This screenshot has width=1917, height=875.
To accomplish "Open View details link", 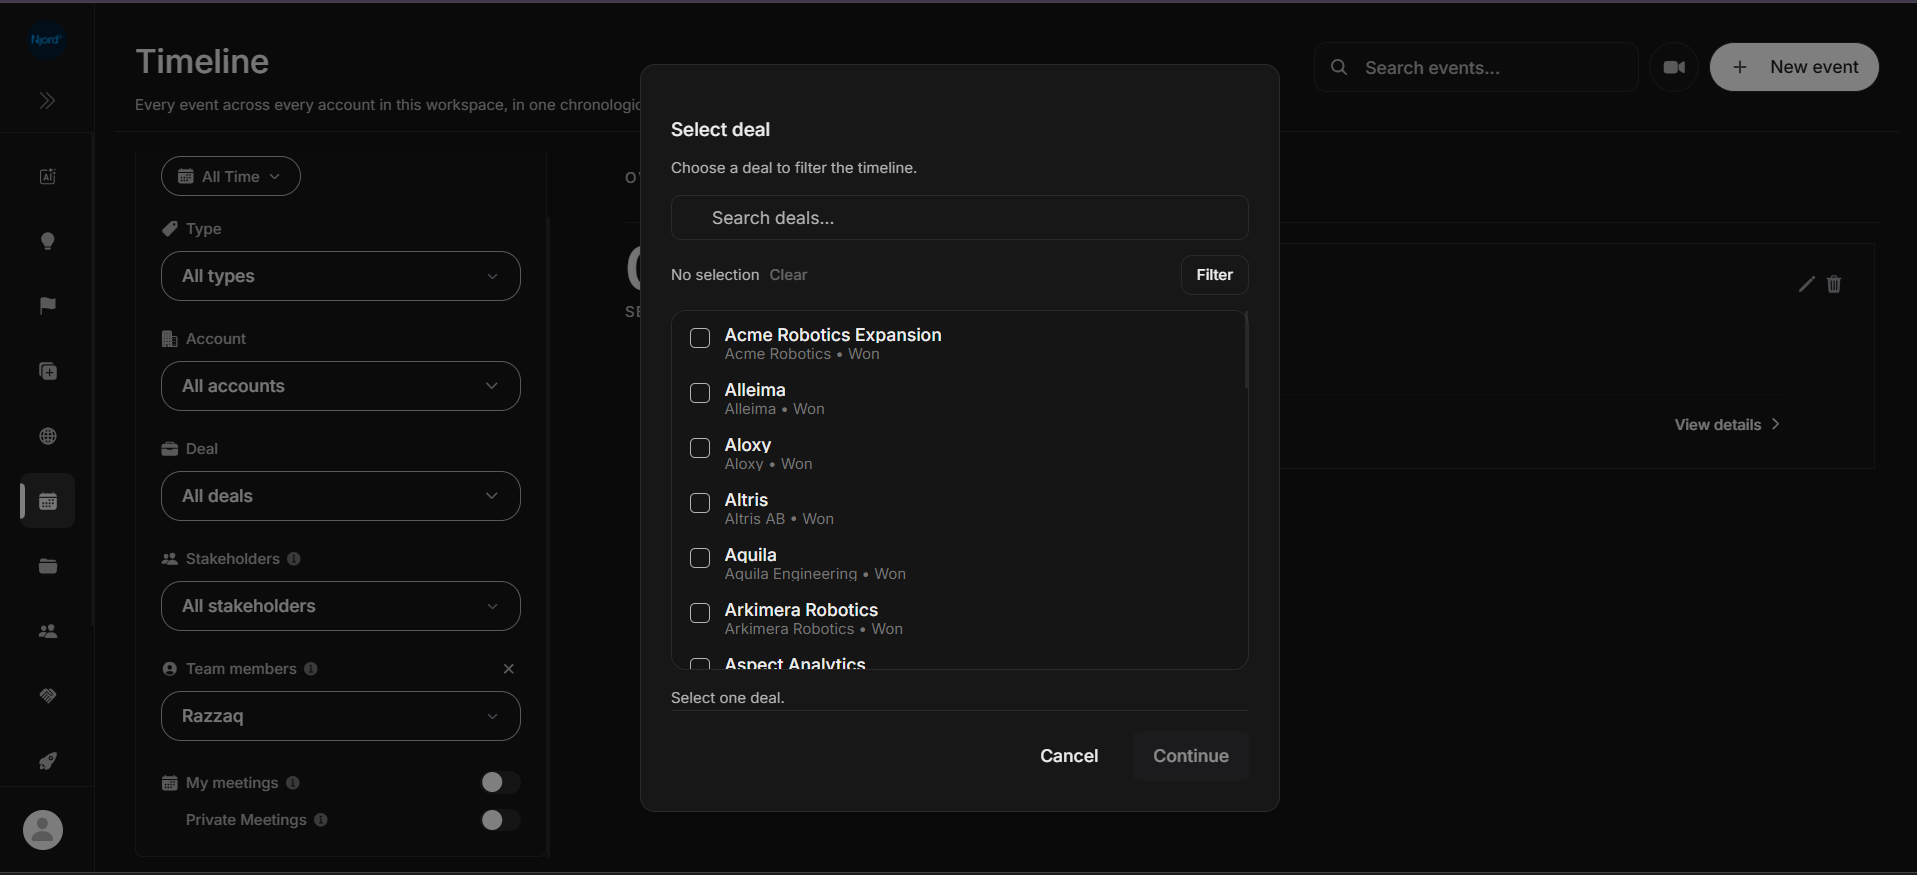I will tap(1727, 425).
